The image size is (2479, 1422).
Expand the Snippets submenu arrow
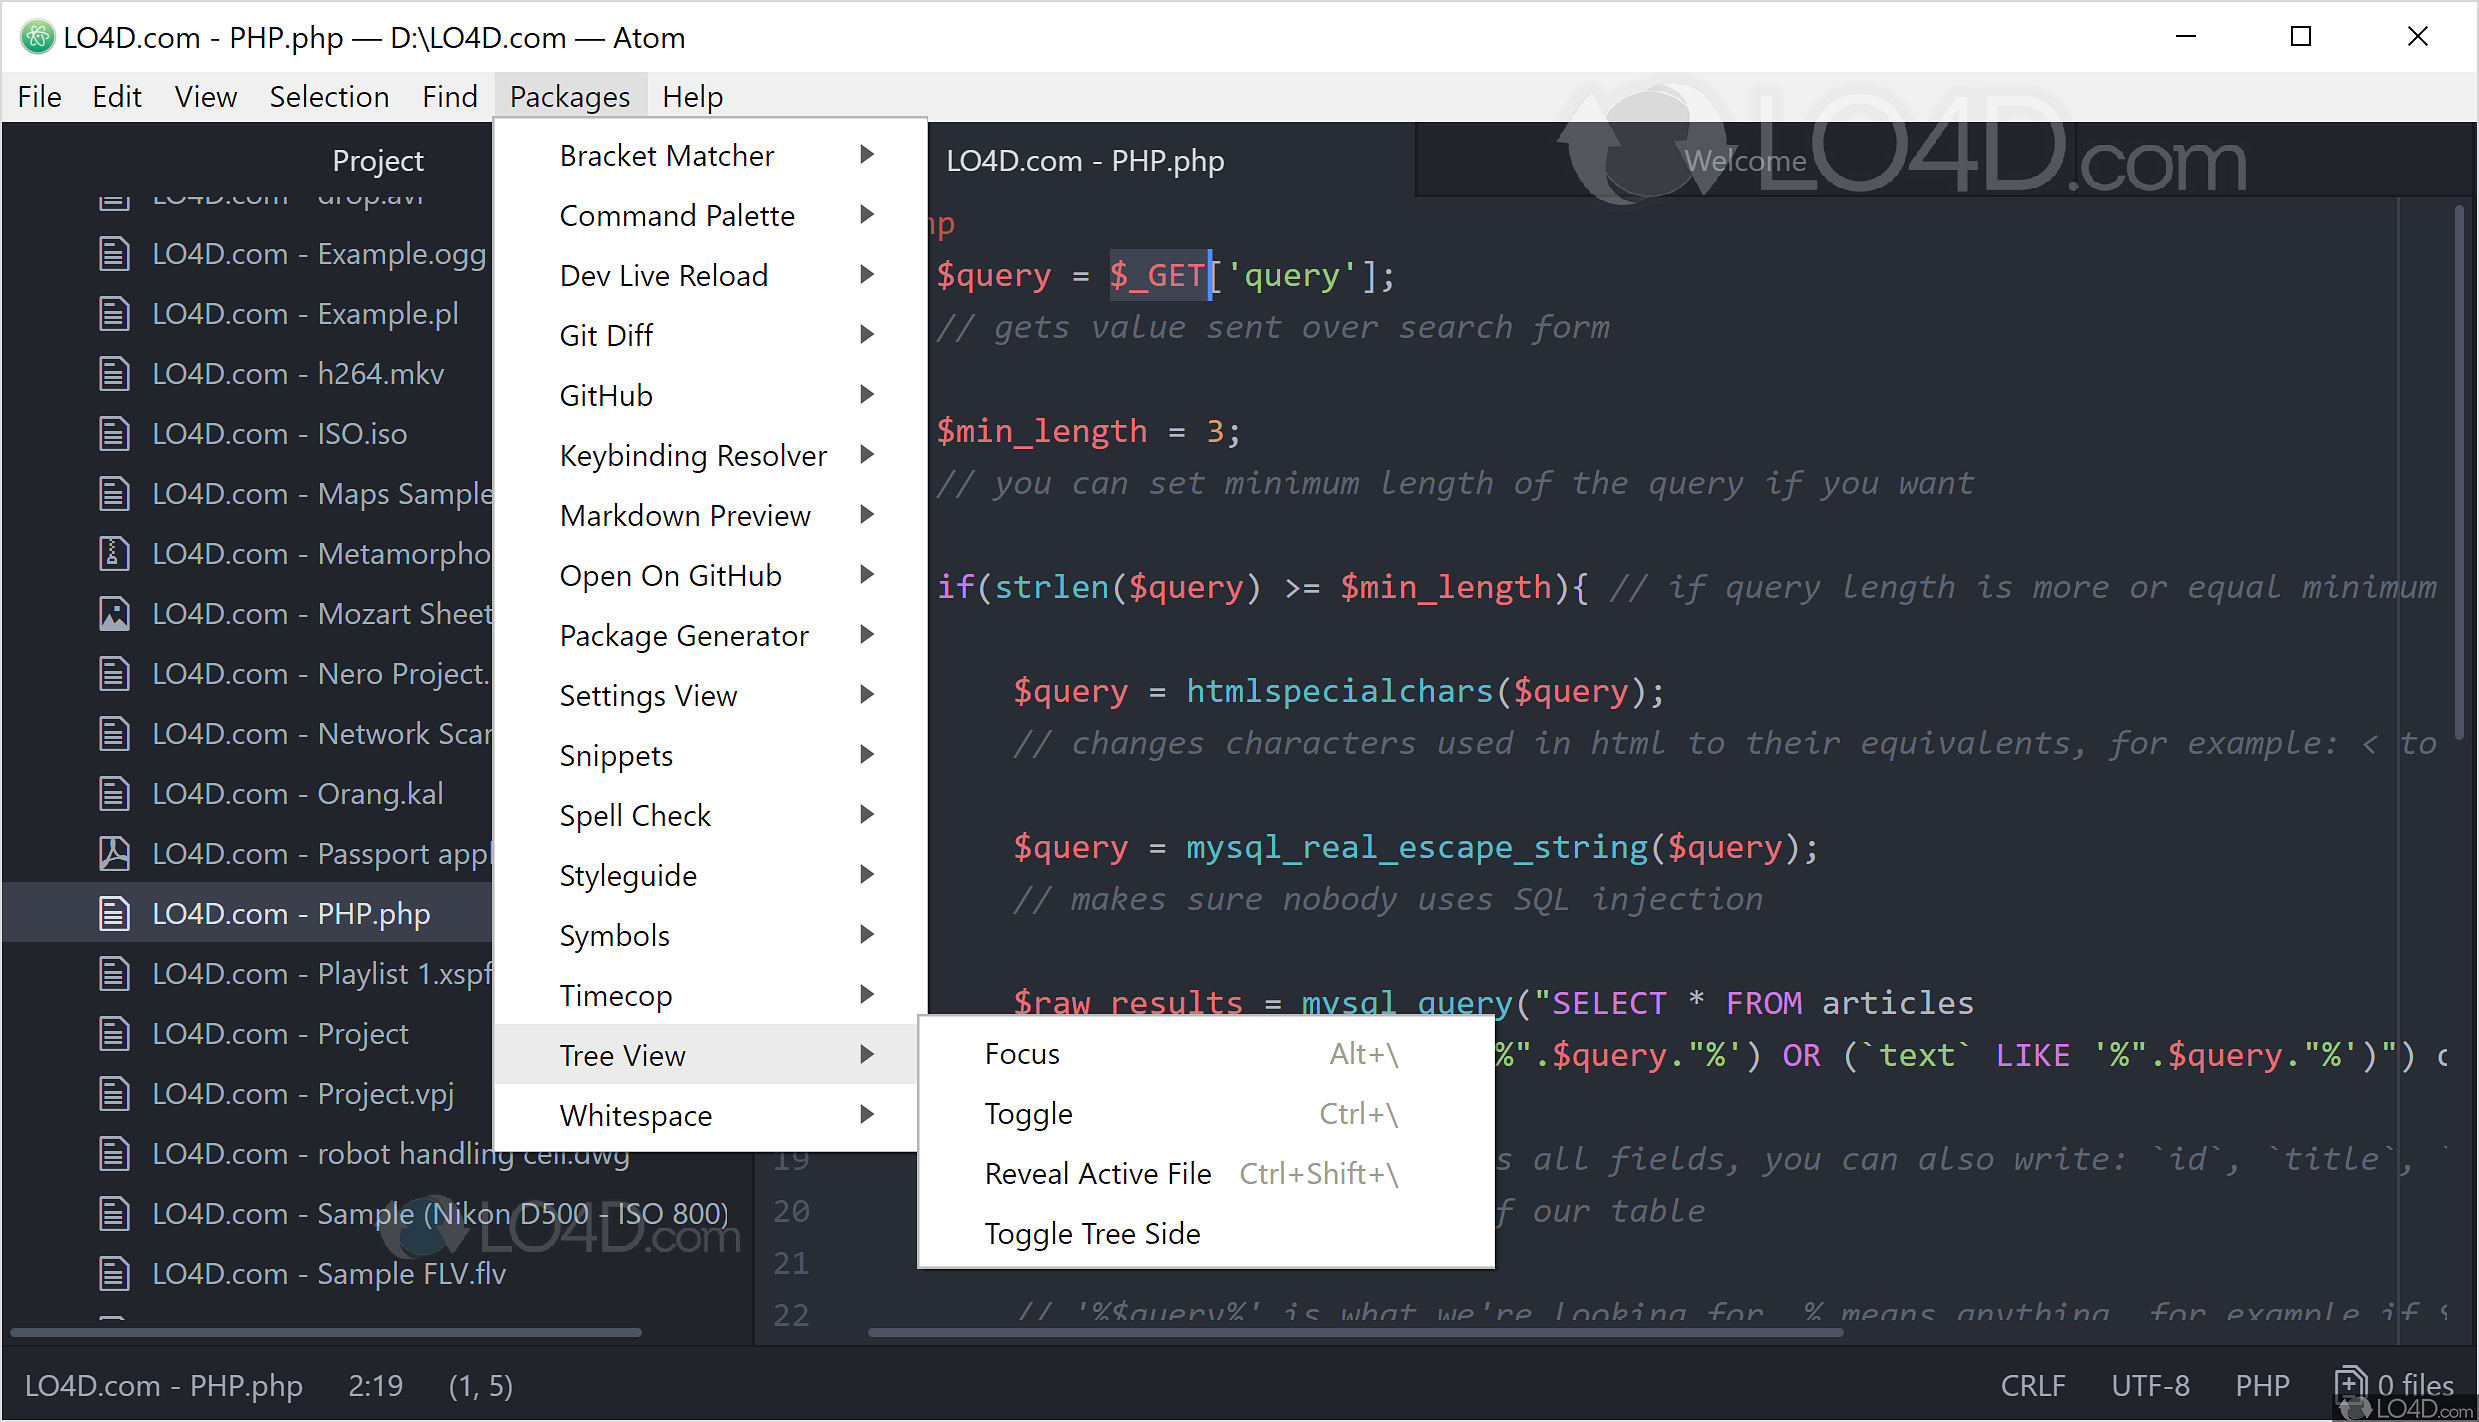click(x=867, y=755)
